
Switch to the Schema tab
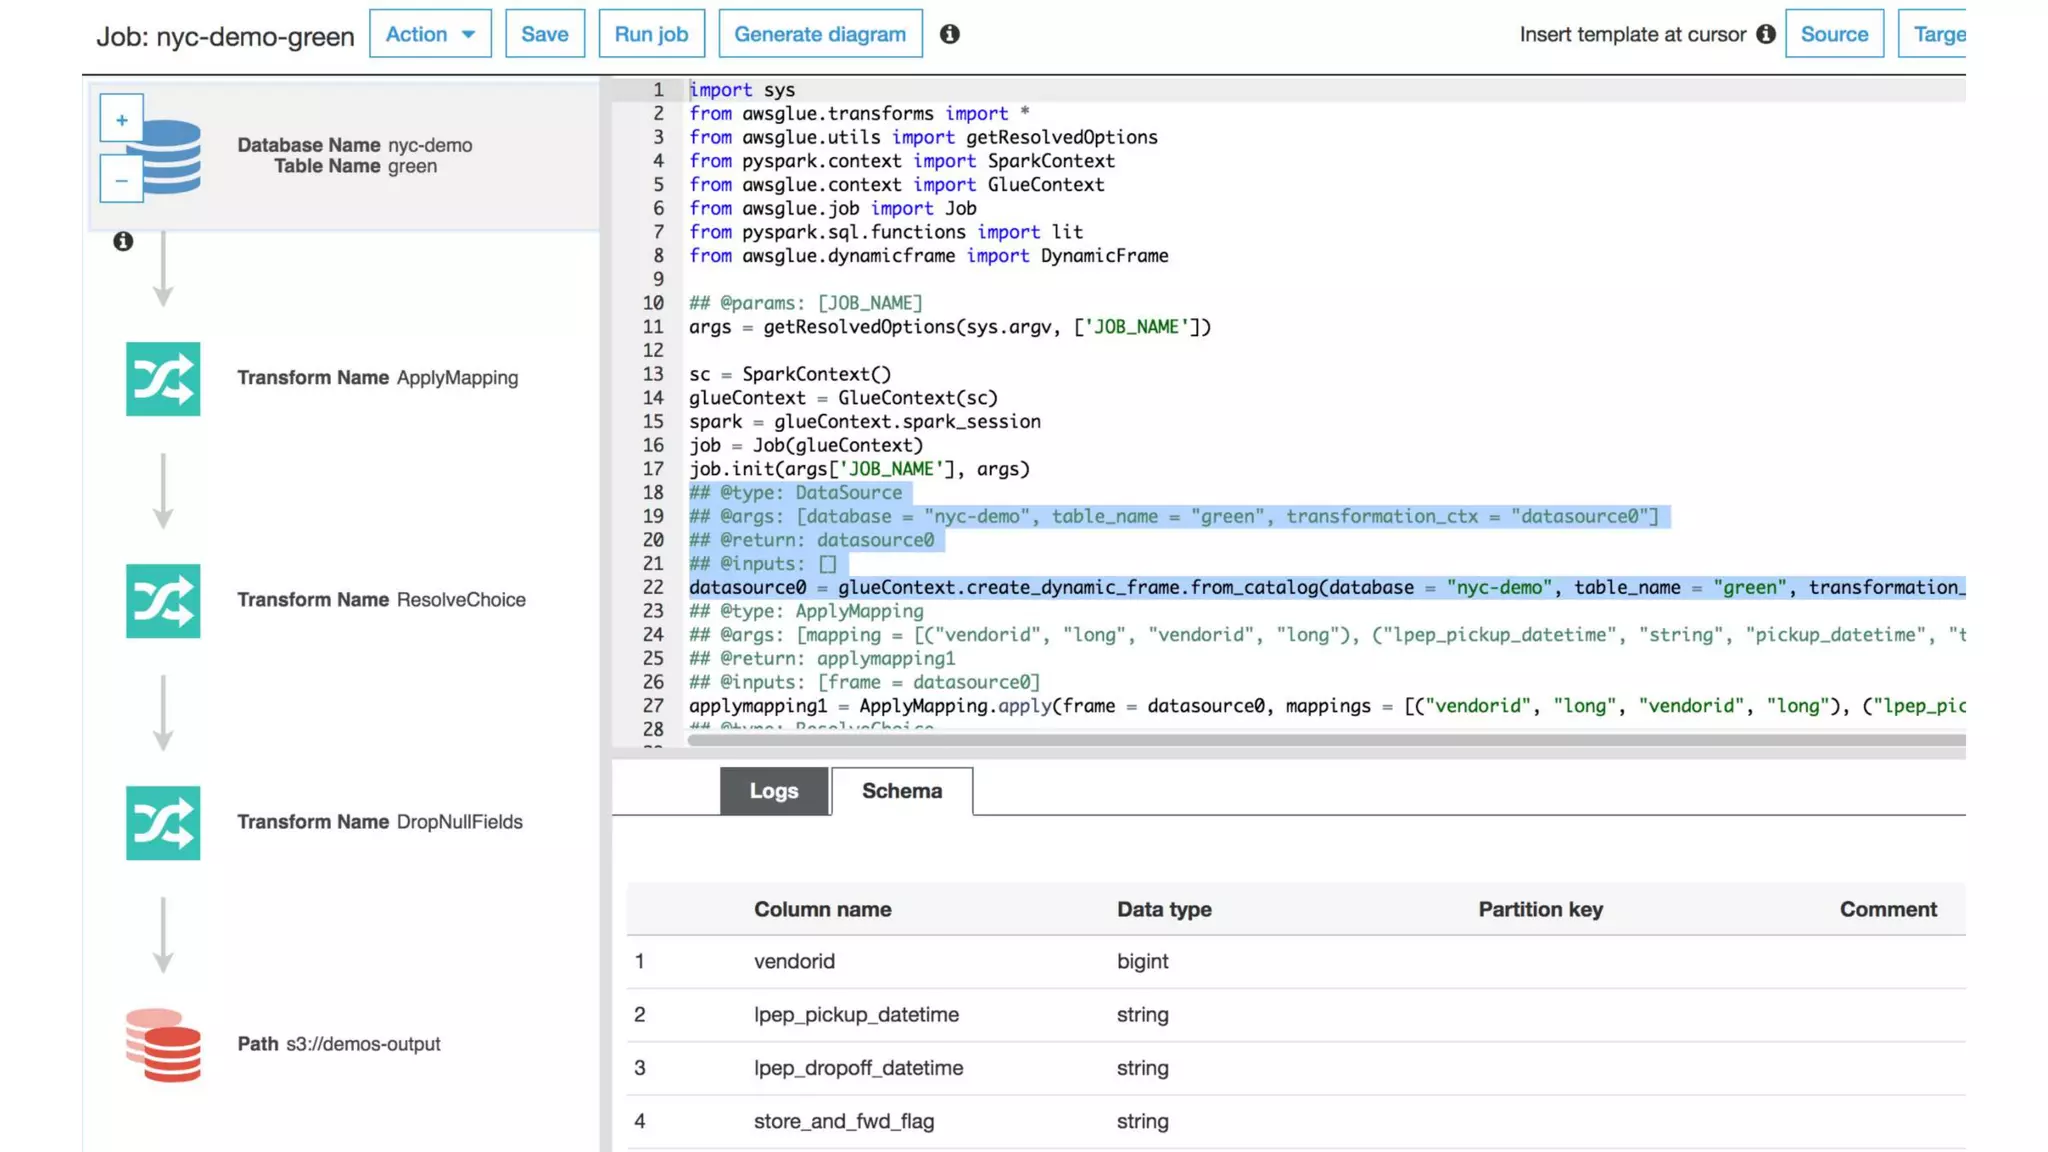pos(901,791)
